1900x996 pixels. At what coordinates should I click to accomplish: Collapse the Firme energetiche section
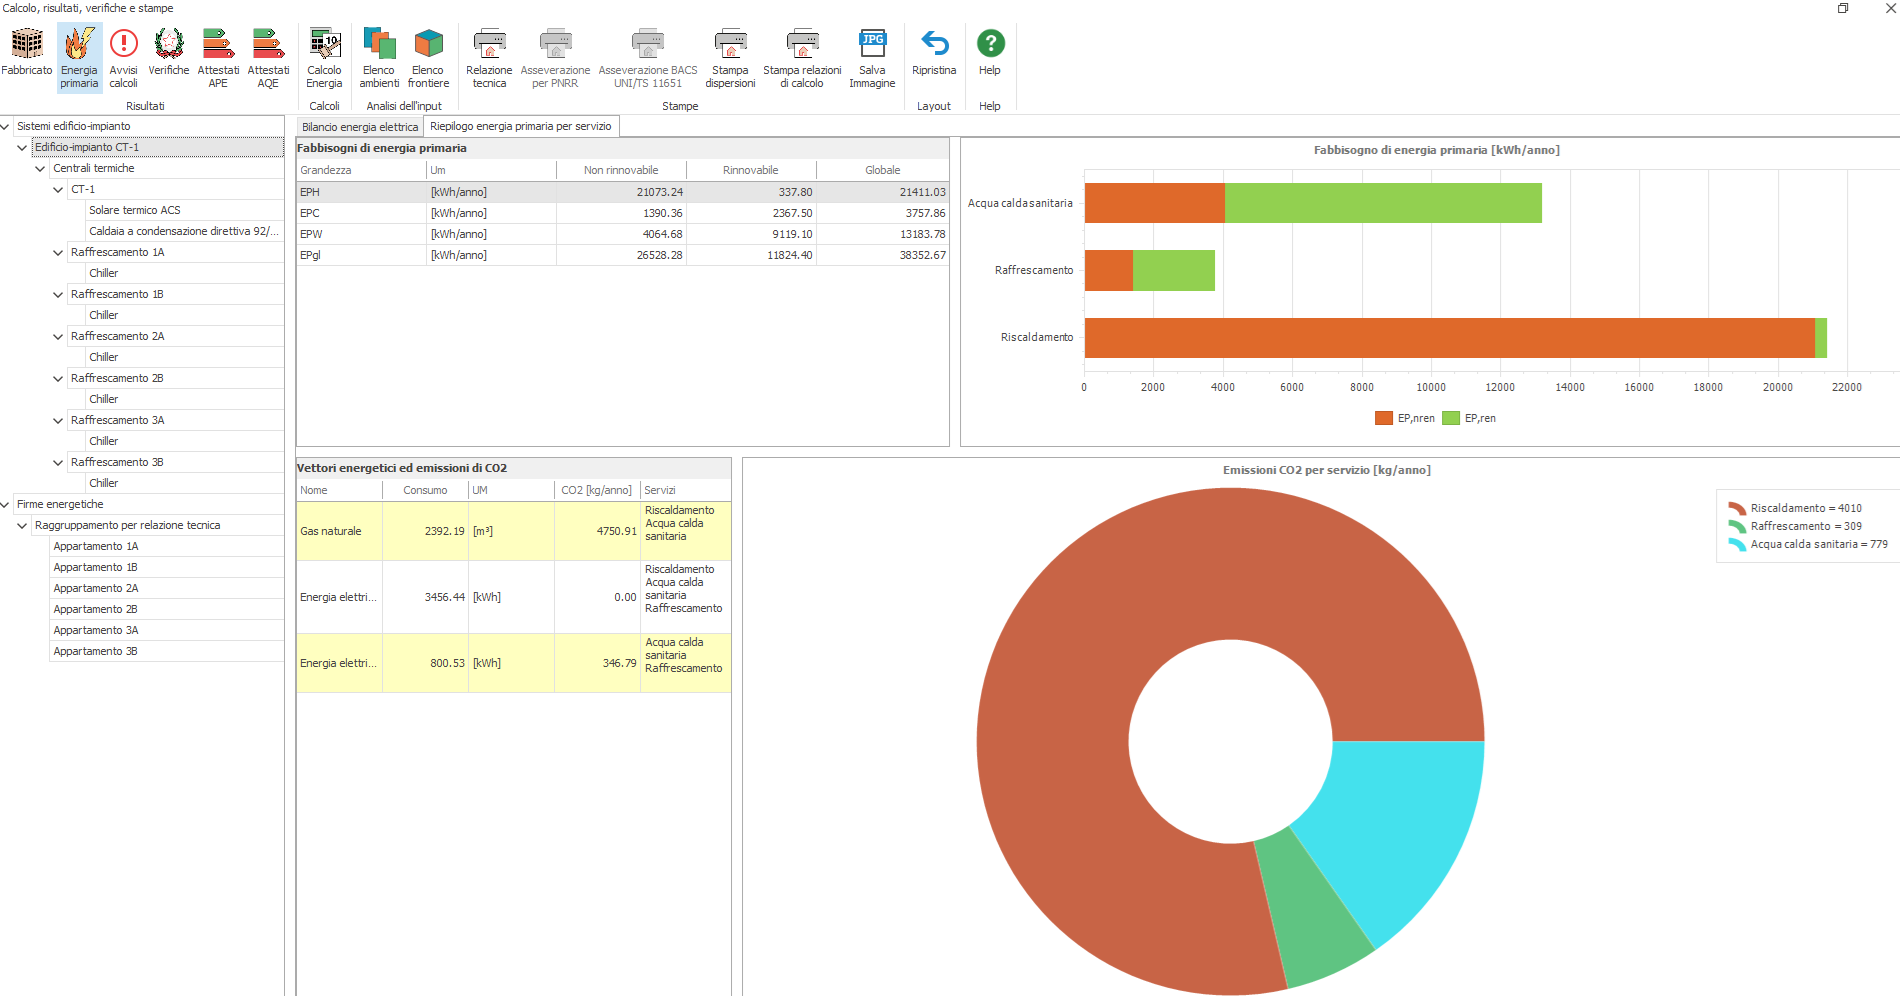tap(6, 505)
